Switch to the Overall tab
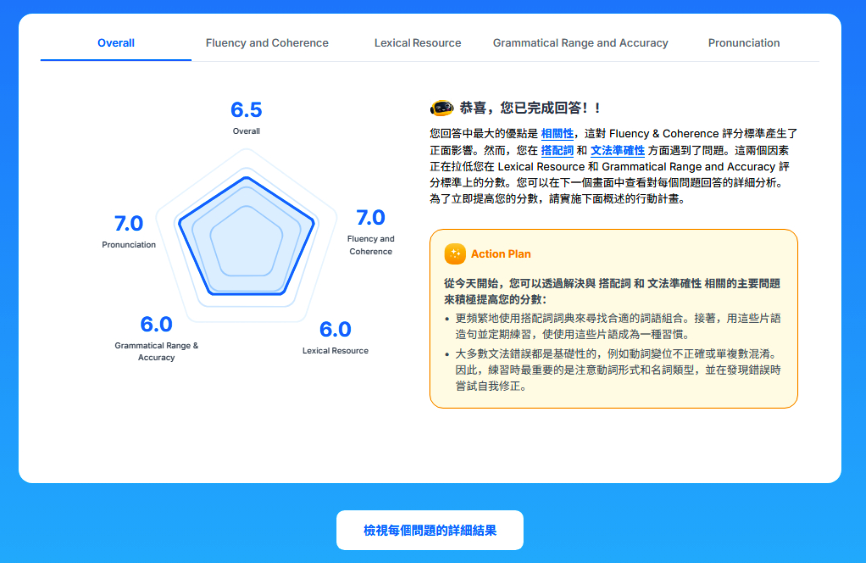The image size is (866, 563). 116,43
